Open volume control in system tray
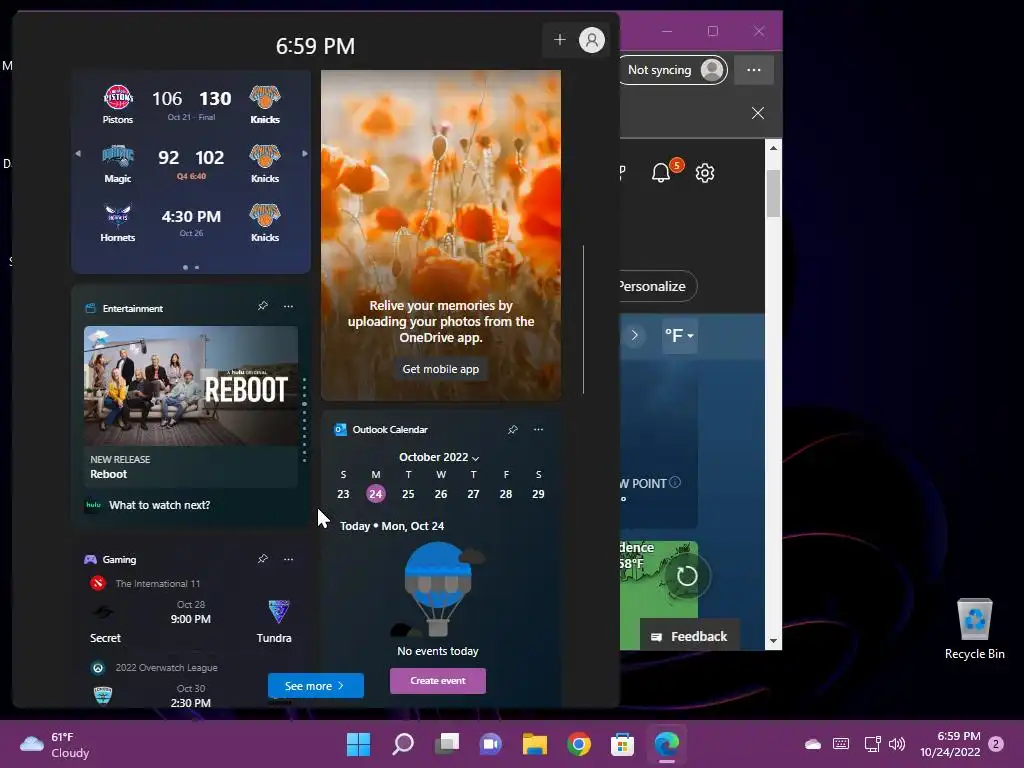Screen dimensions: 1024x768 click(897, 744)
